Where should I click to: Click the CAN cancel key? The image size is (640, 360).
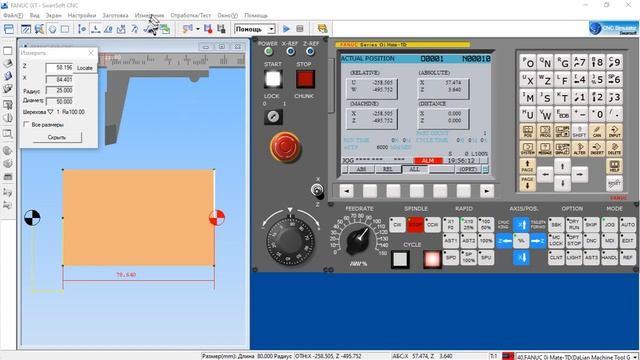tap(597, 131)
